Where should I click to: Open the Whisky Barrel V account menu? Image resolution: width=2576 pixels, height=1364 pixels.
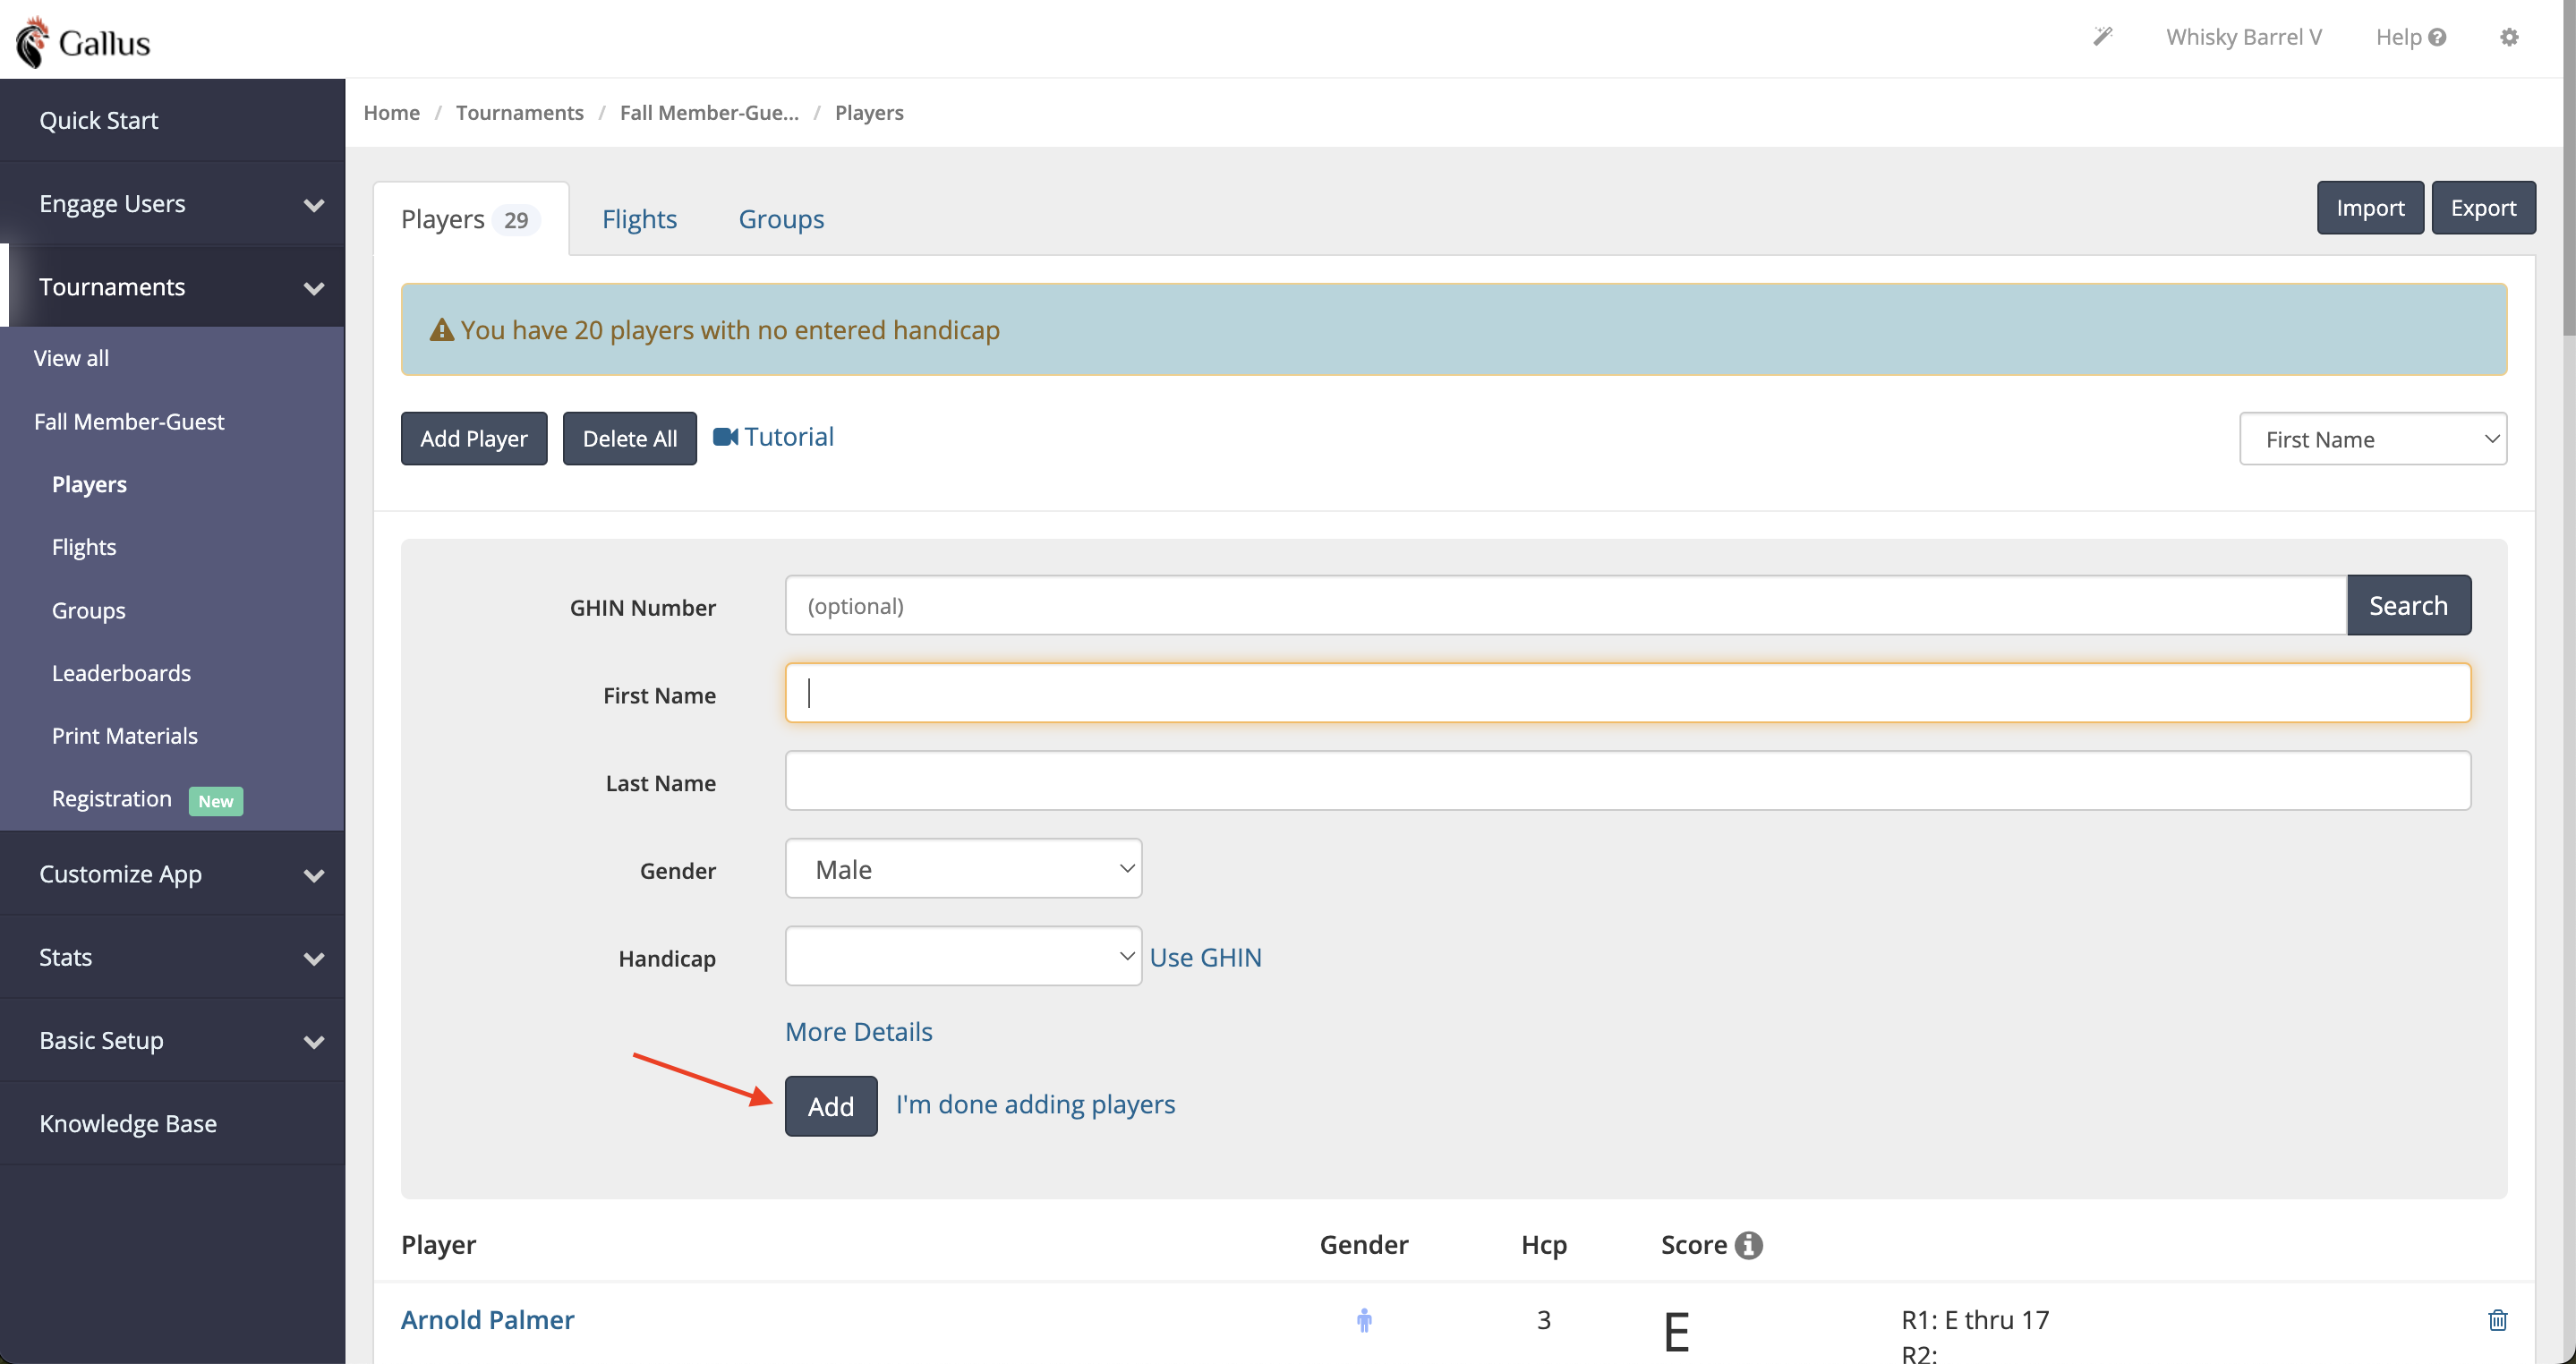click(x=2243, y=37)
